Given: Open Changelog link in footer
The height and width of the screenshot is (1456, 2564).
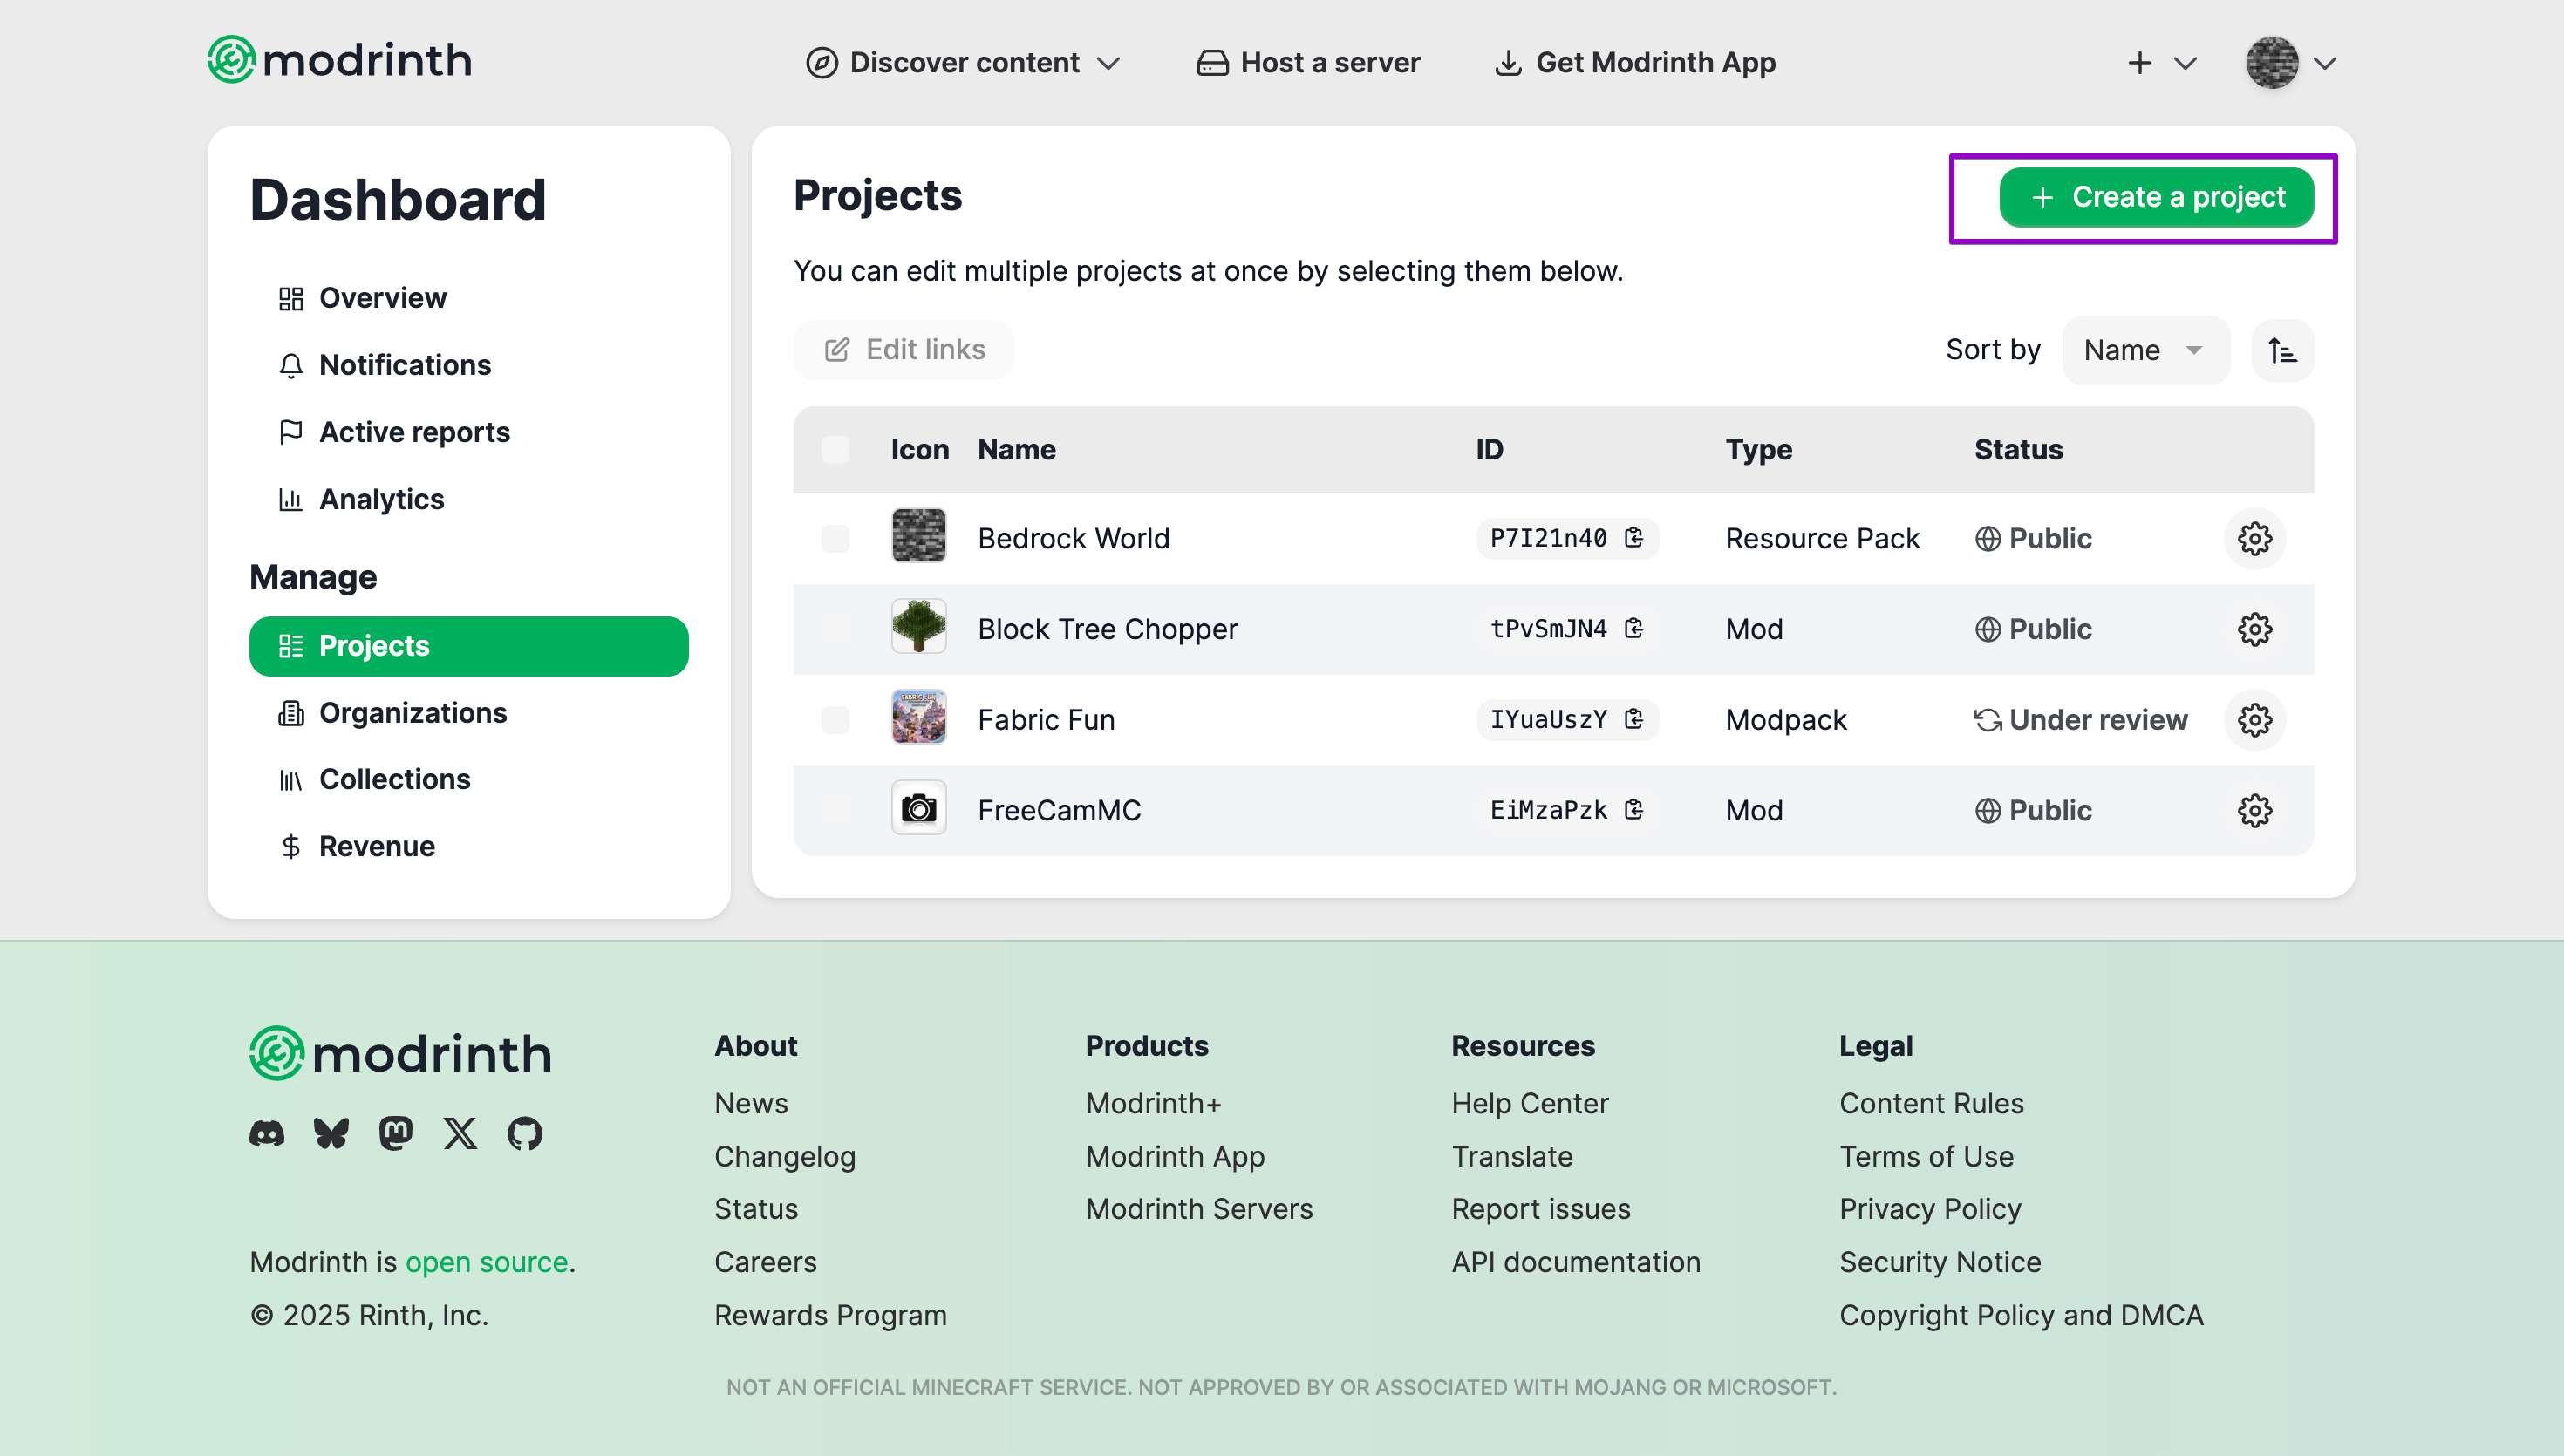Looking at the screenshot, I should (784, 1157).
